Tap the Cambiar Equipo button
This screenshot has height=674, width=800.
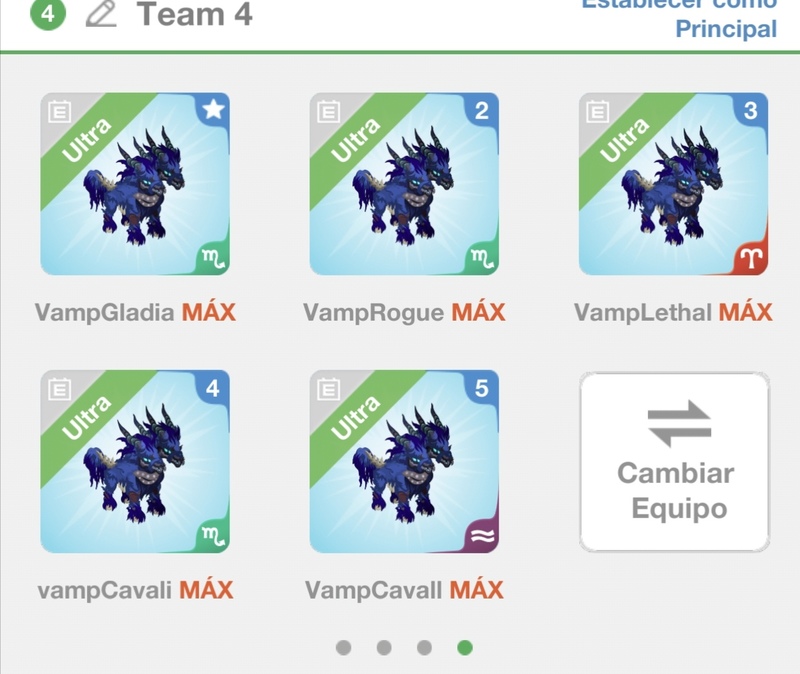[x=674, y=462]
